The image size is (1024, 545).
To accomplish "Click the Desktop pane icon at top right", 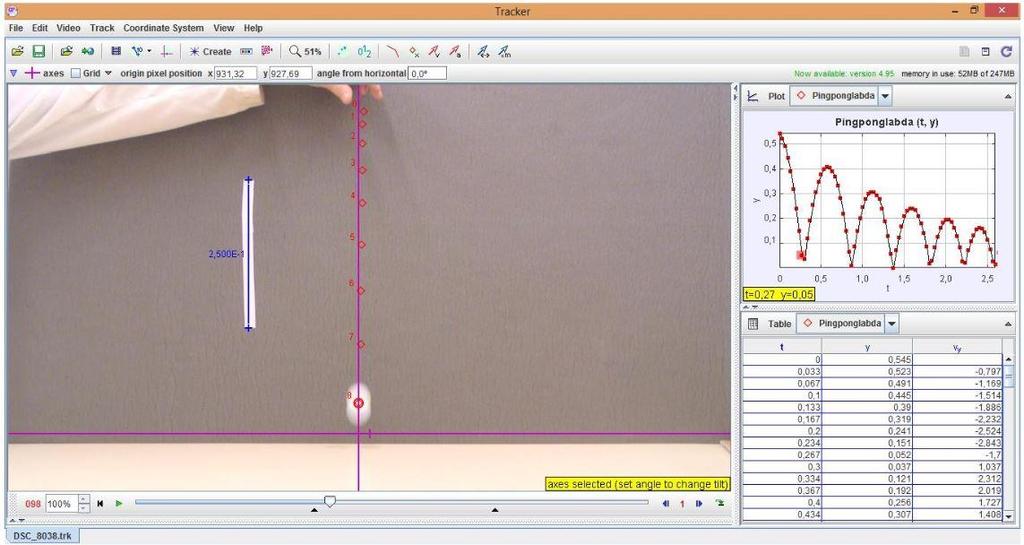I will [985, 52].
